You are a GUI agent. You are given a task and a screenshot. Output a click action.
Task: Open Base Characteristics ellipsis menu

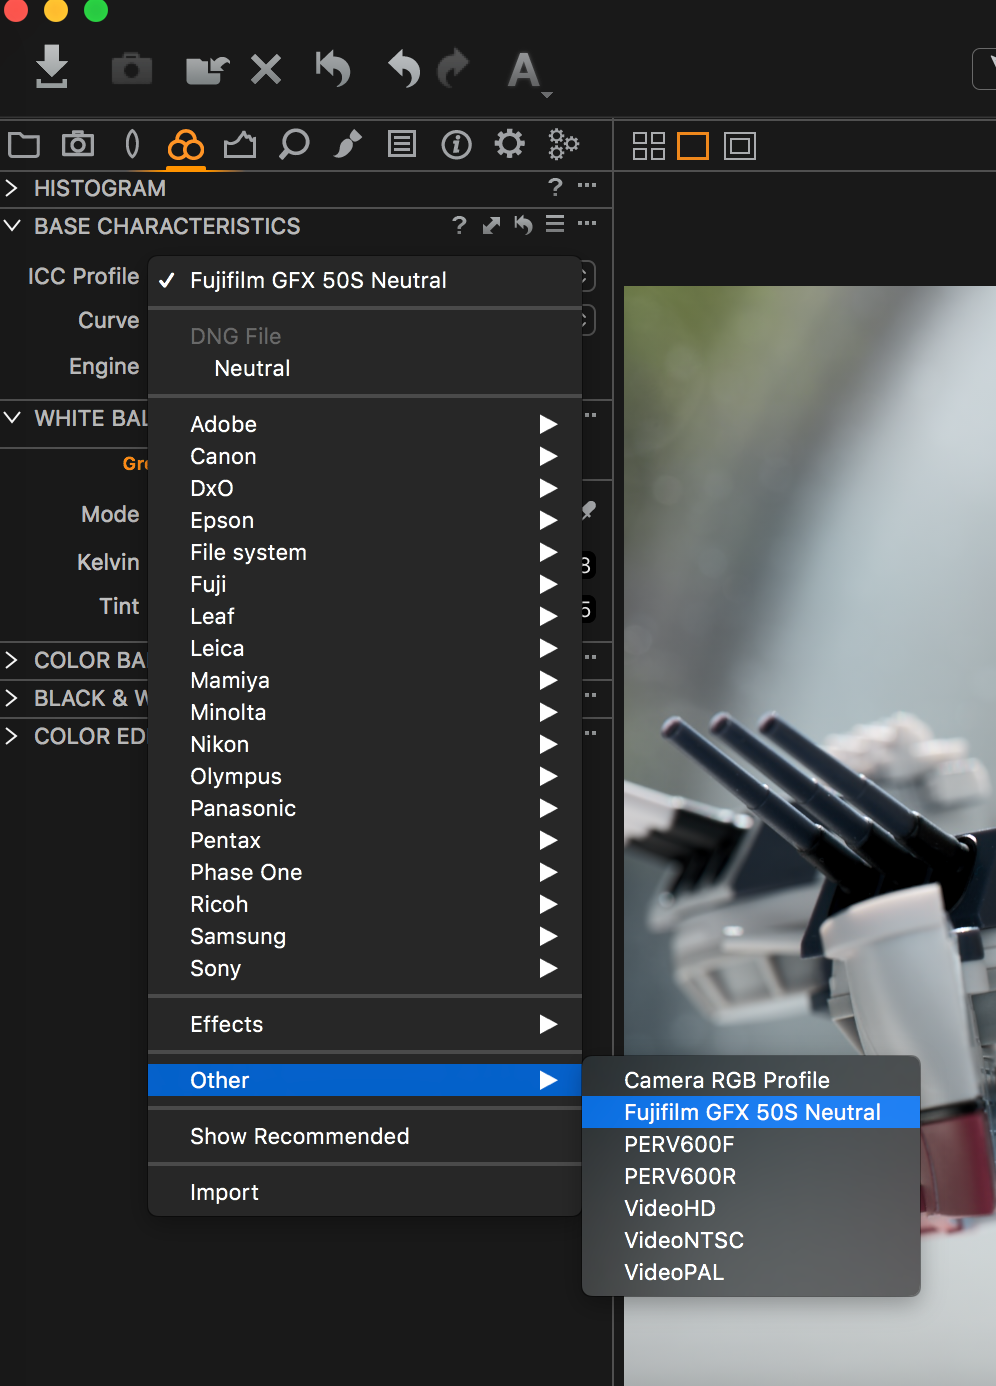tap(587, 223)
